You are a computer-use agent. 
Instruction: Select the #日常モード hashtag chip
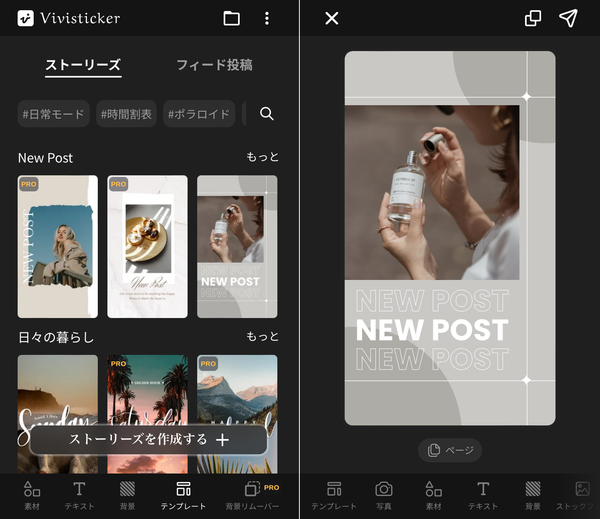tap(53, 114)
